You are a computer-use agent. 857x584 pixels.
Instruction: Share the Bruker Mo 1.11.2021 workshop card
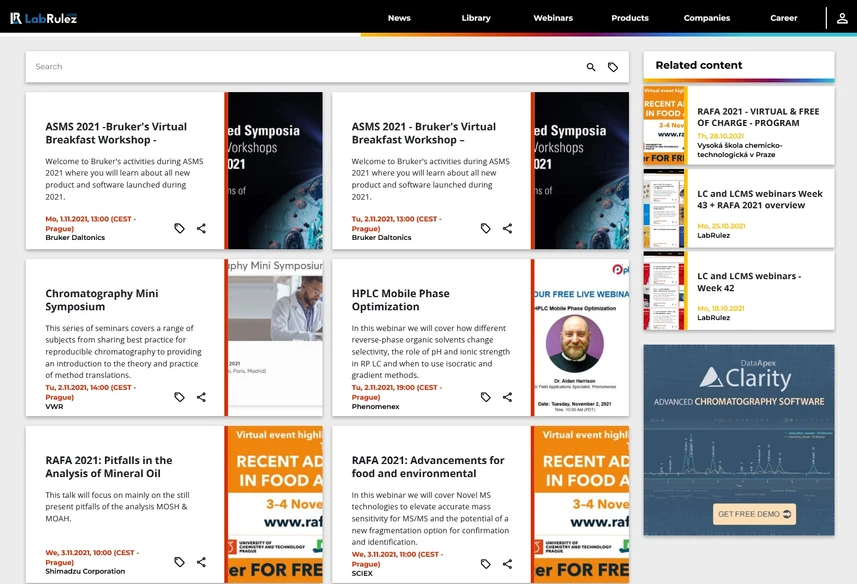tap(201, 228)
